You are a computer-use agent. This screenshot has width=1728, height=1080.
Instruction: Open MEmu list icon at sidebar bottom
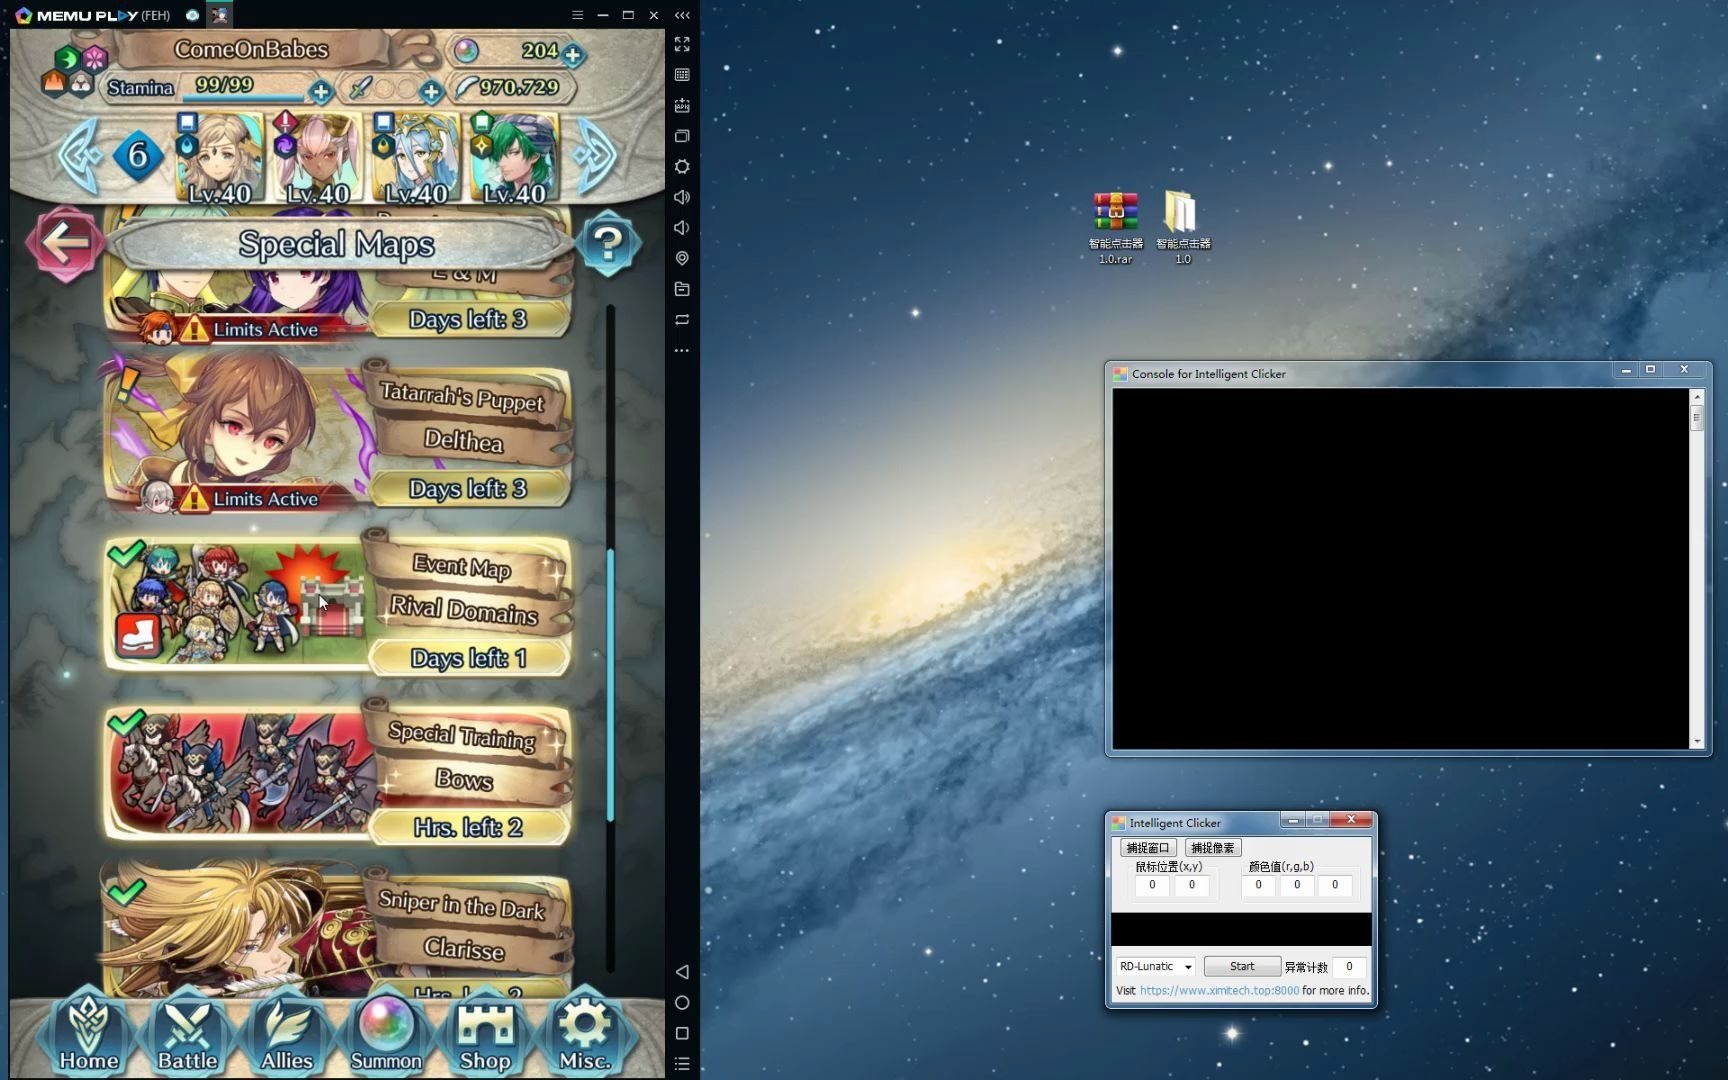pos(682,1064)
